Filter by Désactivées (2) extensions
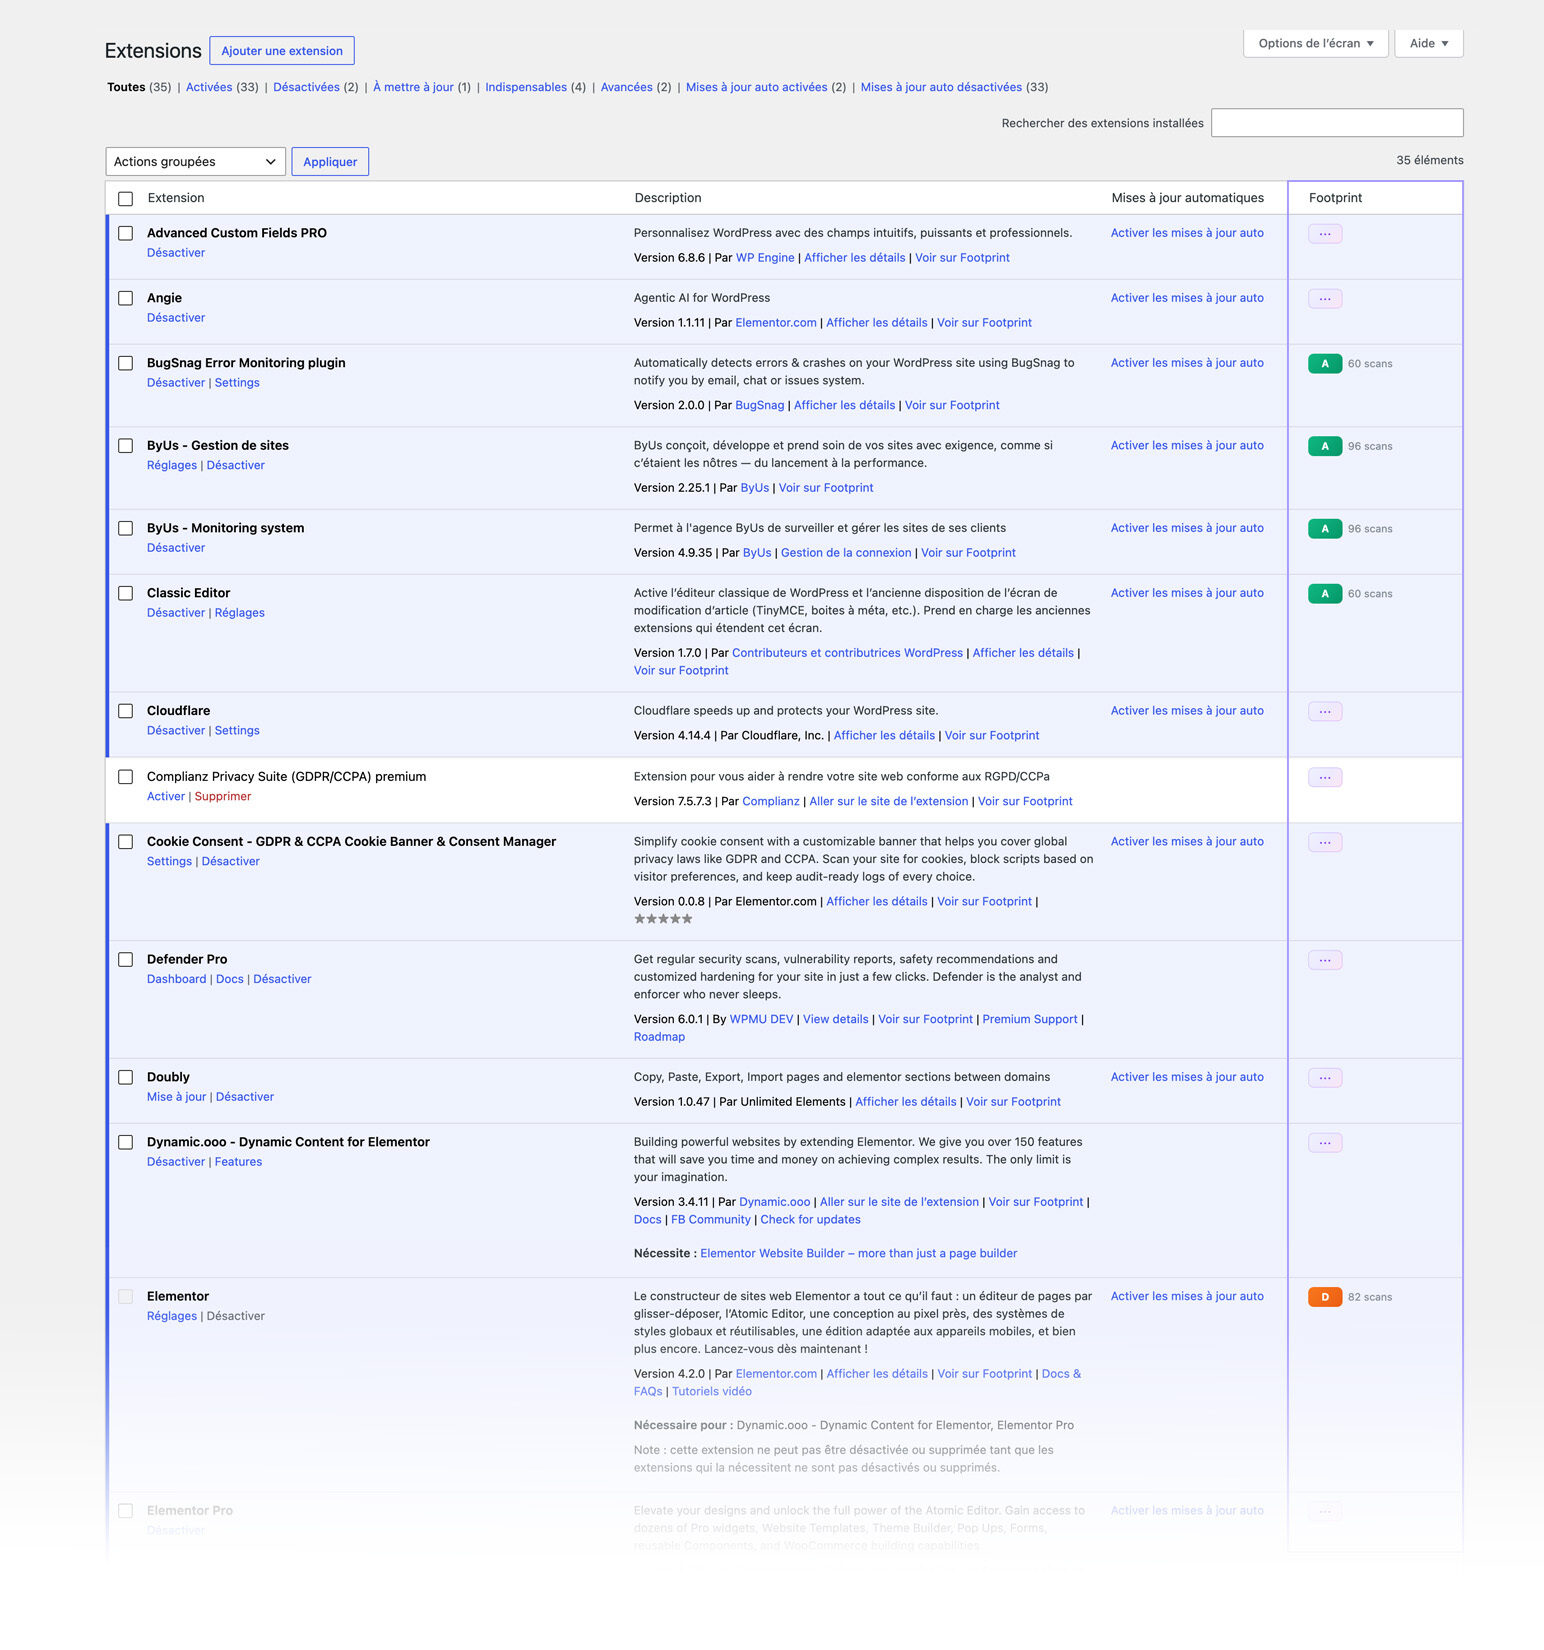Screen dimensions: 1544x1650 (x=316, y=87)
